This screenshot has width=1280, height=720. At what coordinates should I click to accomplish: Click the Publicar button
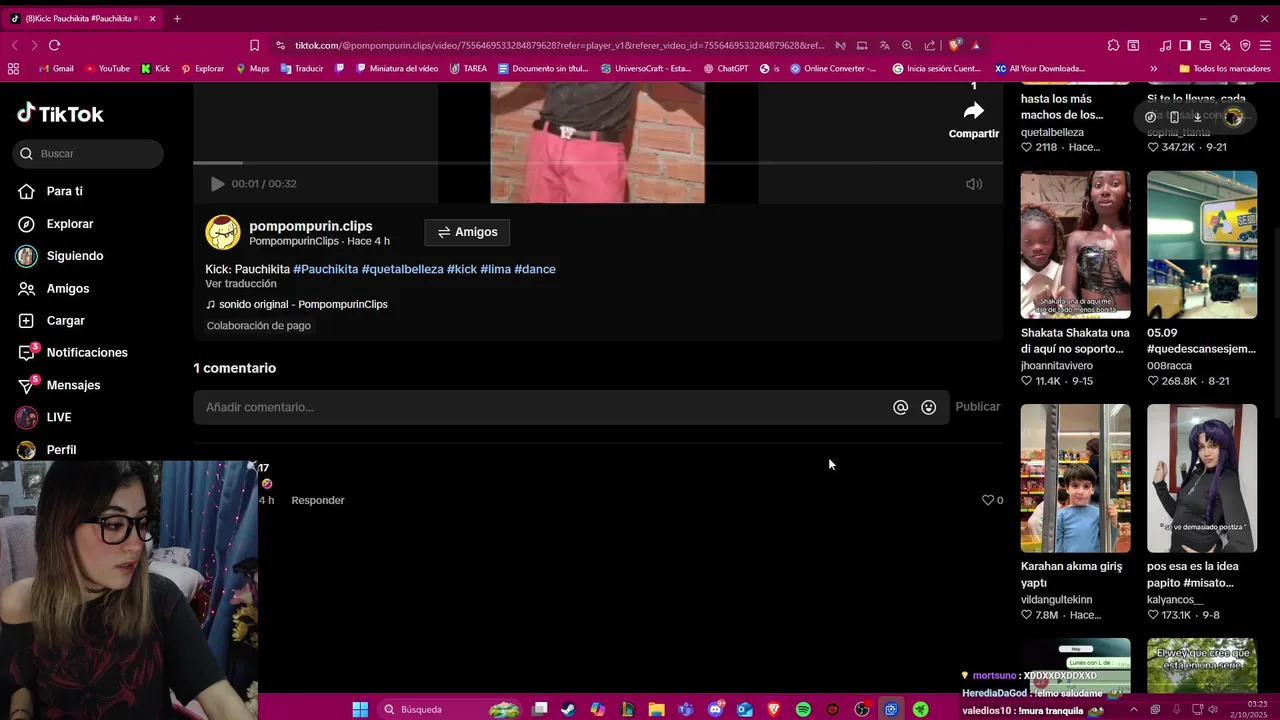tap(977, 407)
